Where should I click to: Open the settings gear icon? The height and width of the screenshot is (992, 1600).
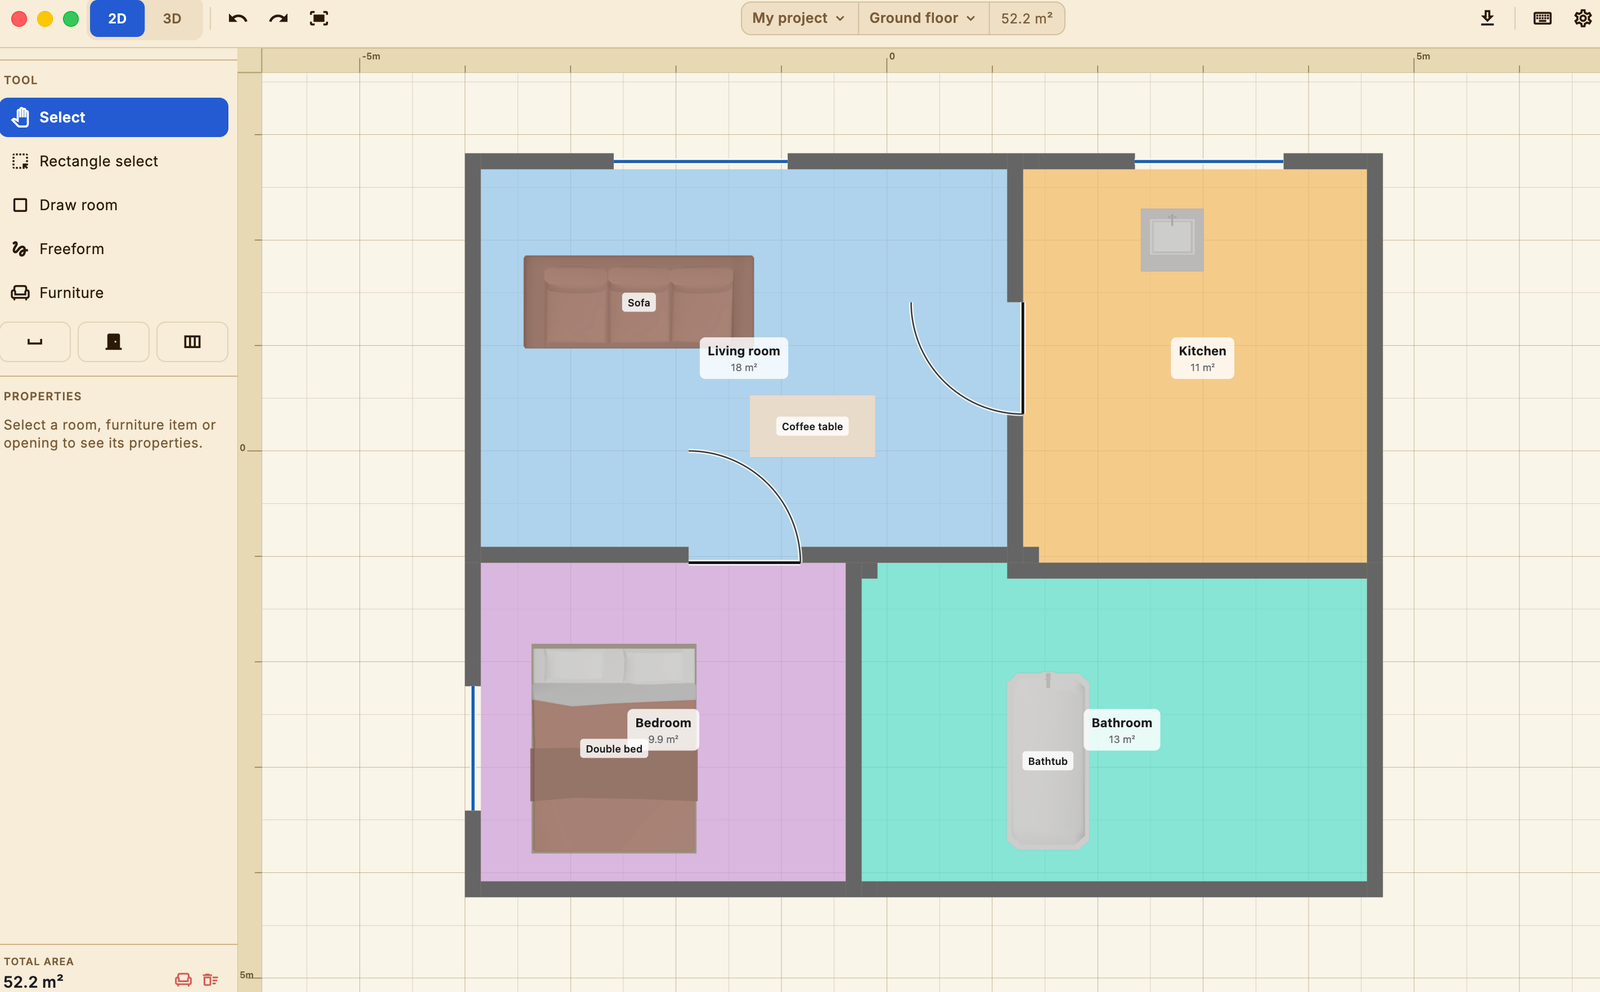pyautogui.click(x=1582, y=18)
